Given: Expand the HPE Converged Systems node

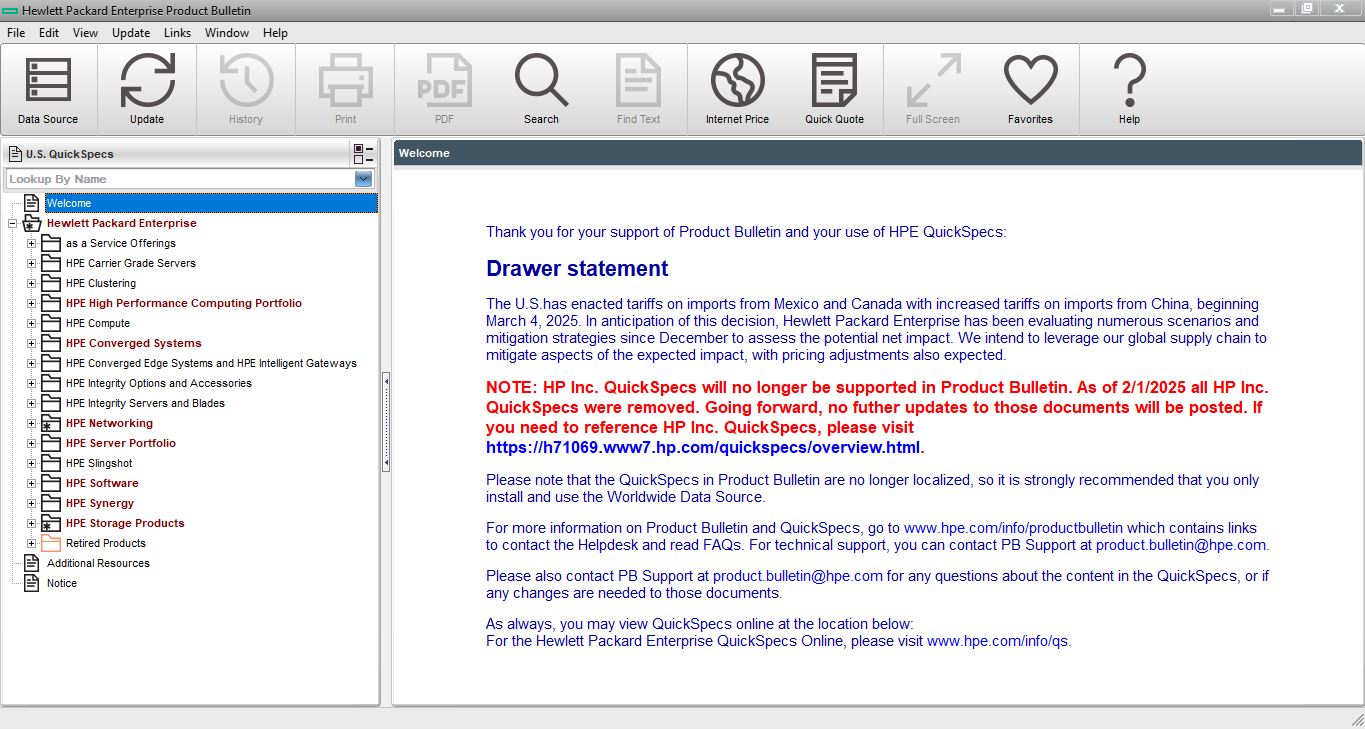Looking at the screenshot, I should point(31,343).
